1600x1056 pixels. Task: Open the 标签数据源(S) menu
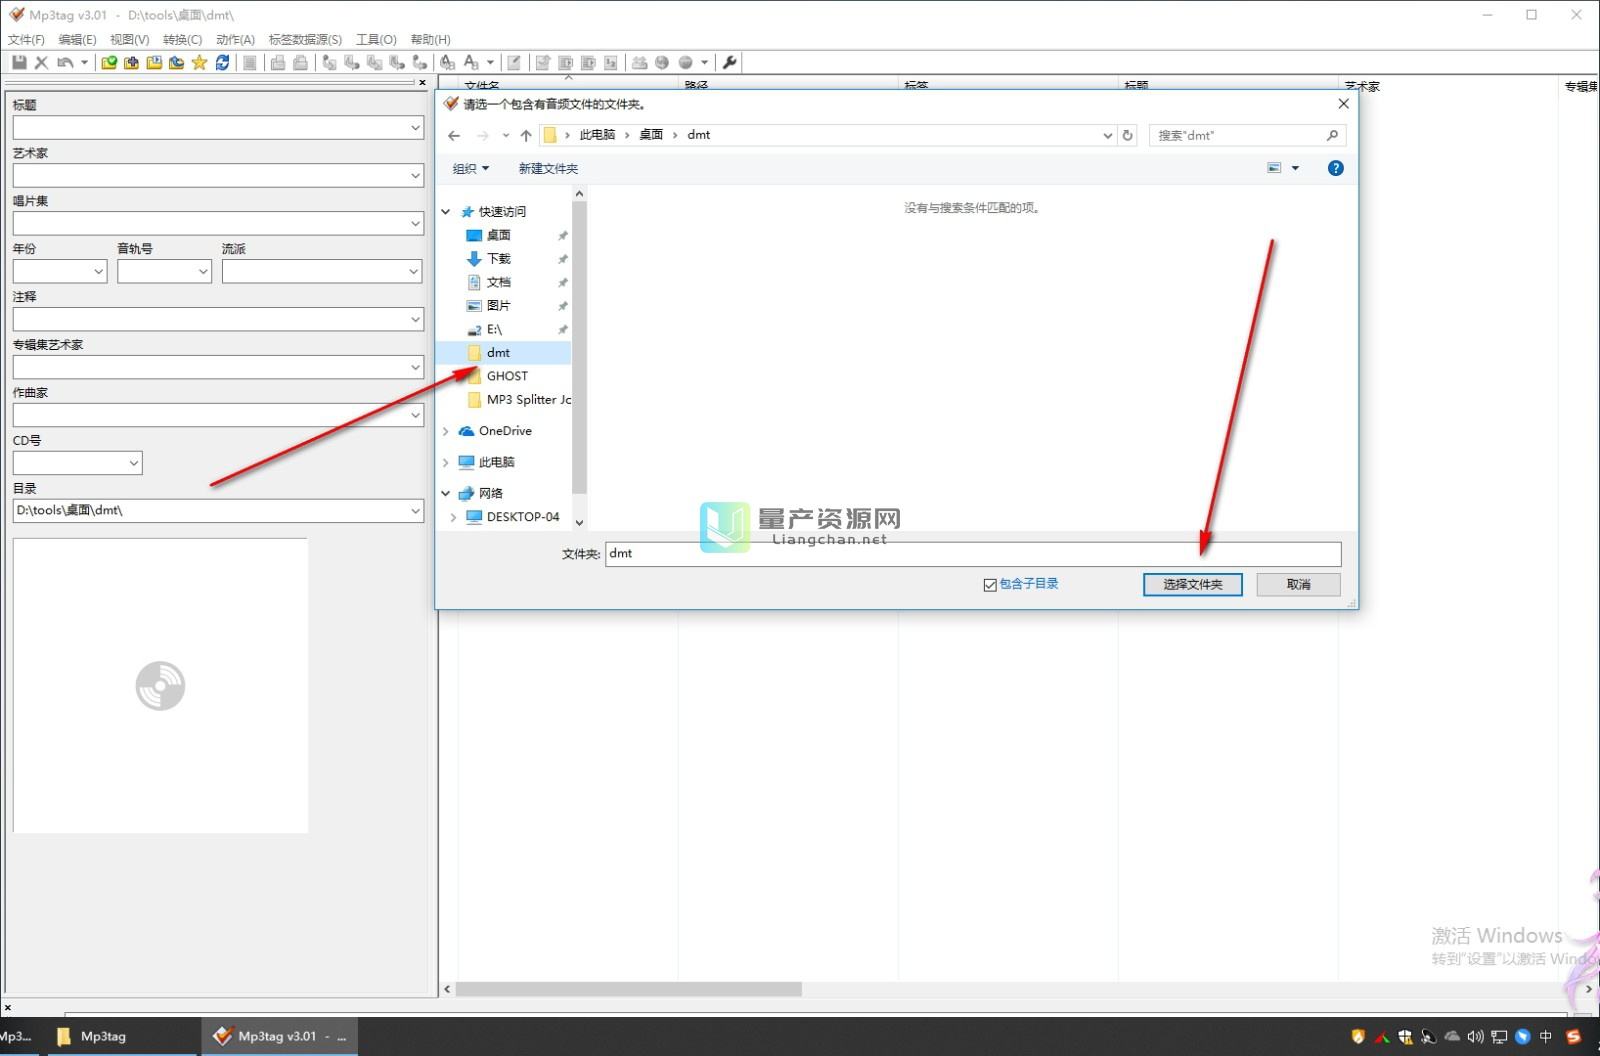click(x=304, y=39)
